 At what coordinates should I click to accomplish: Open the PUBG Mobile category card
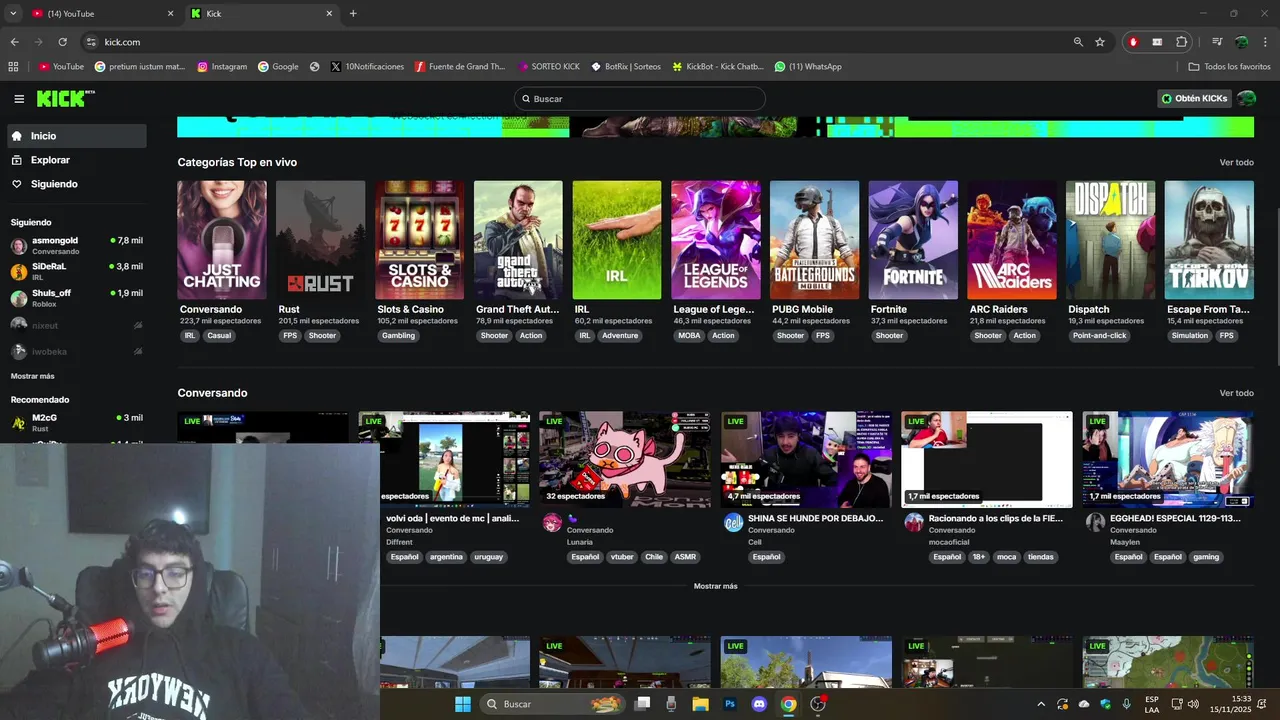tap(815, 240)
